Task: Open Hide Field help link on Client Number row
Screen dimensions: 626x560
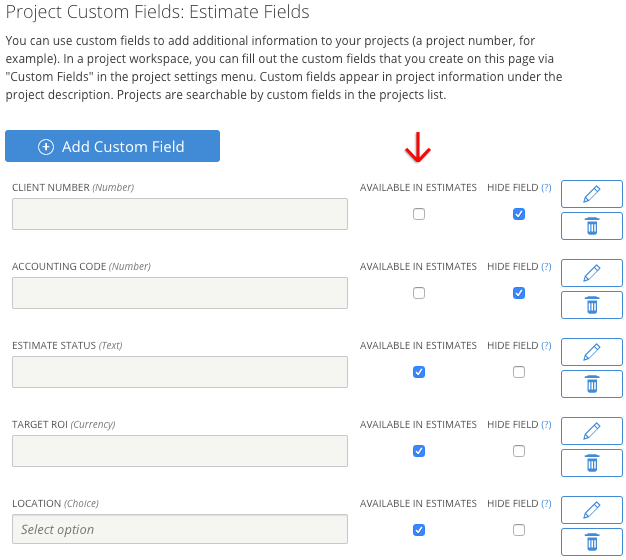Action: 546,187
